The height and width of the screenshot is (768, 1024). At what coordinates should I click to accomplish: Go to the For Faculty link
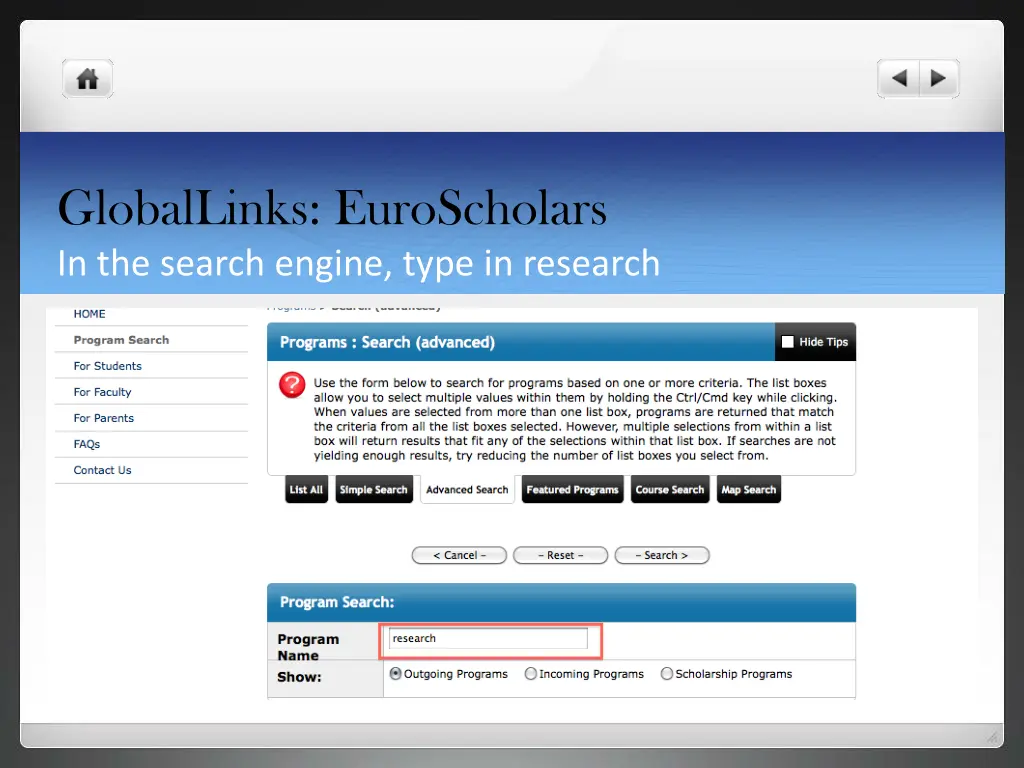click(103, 392)
